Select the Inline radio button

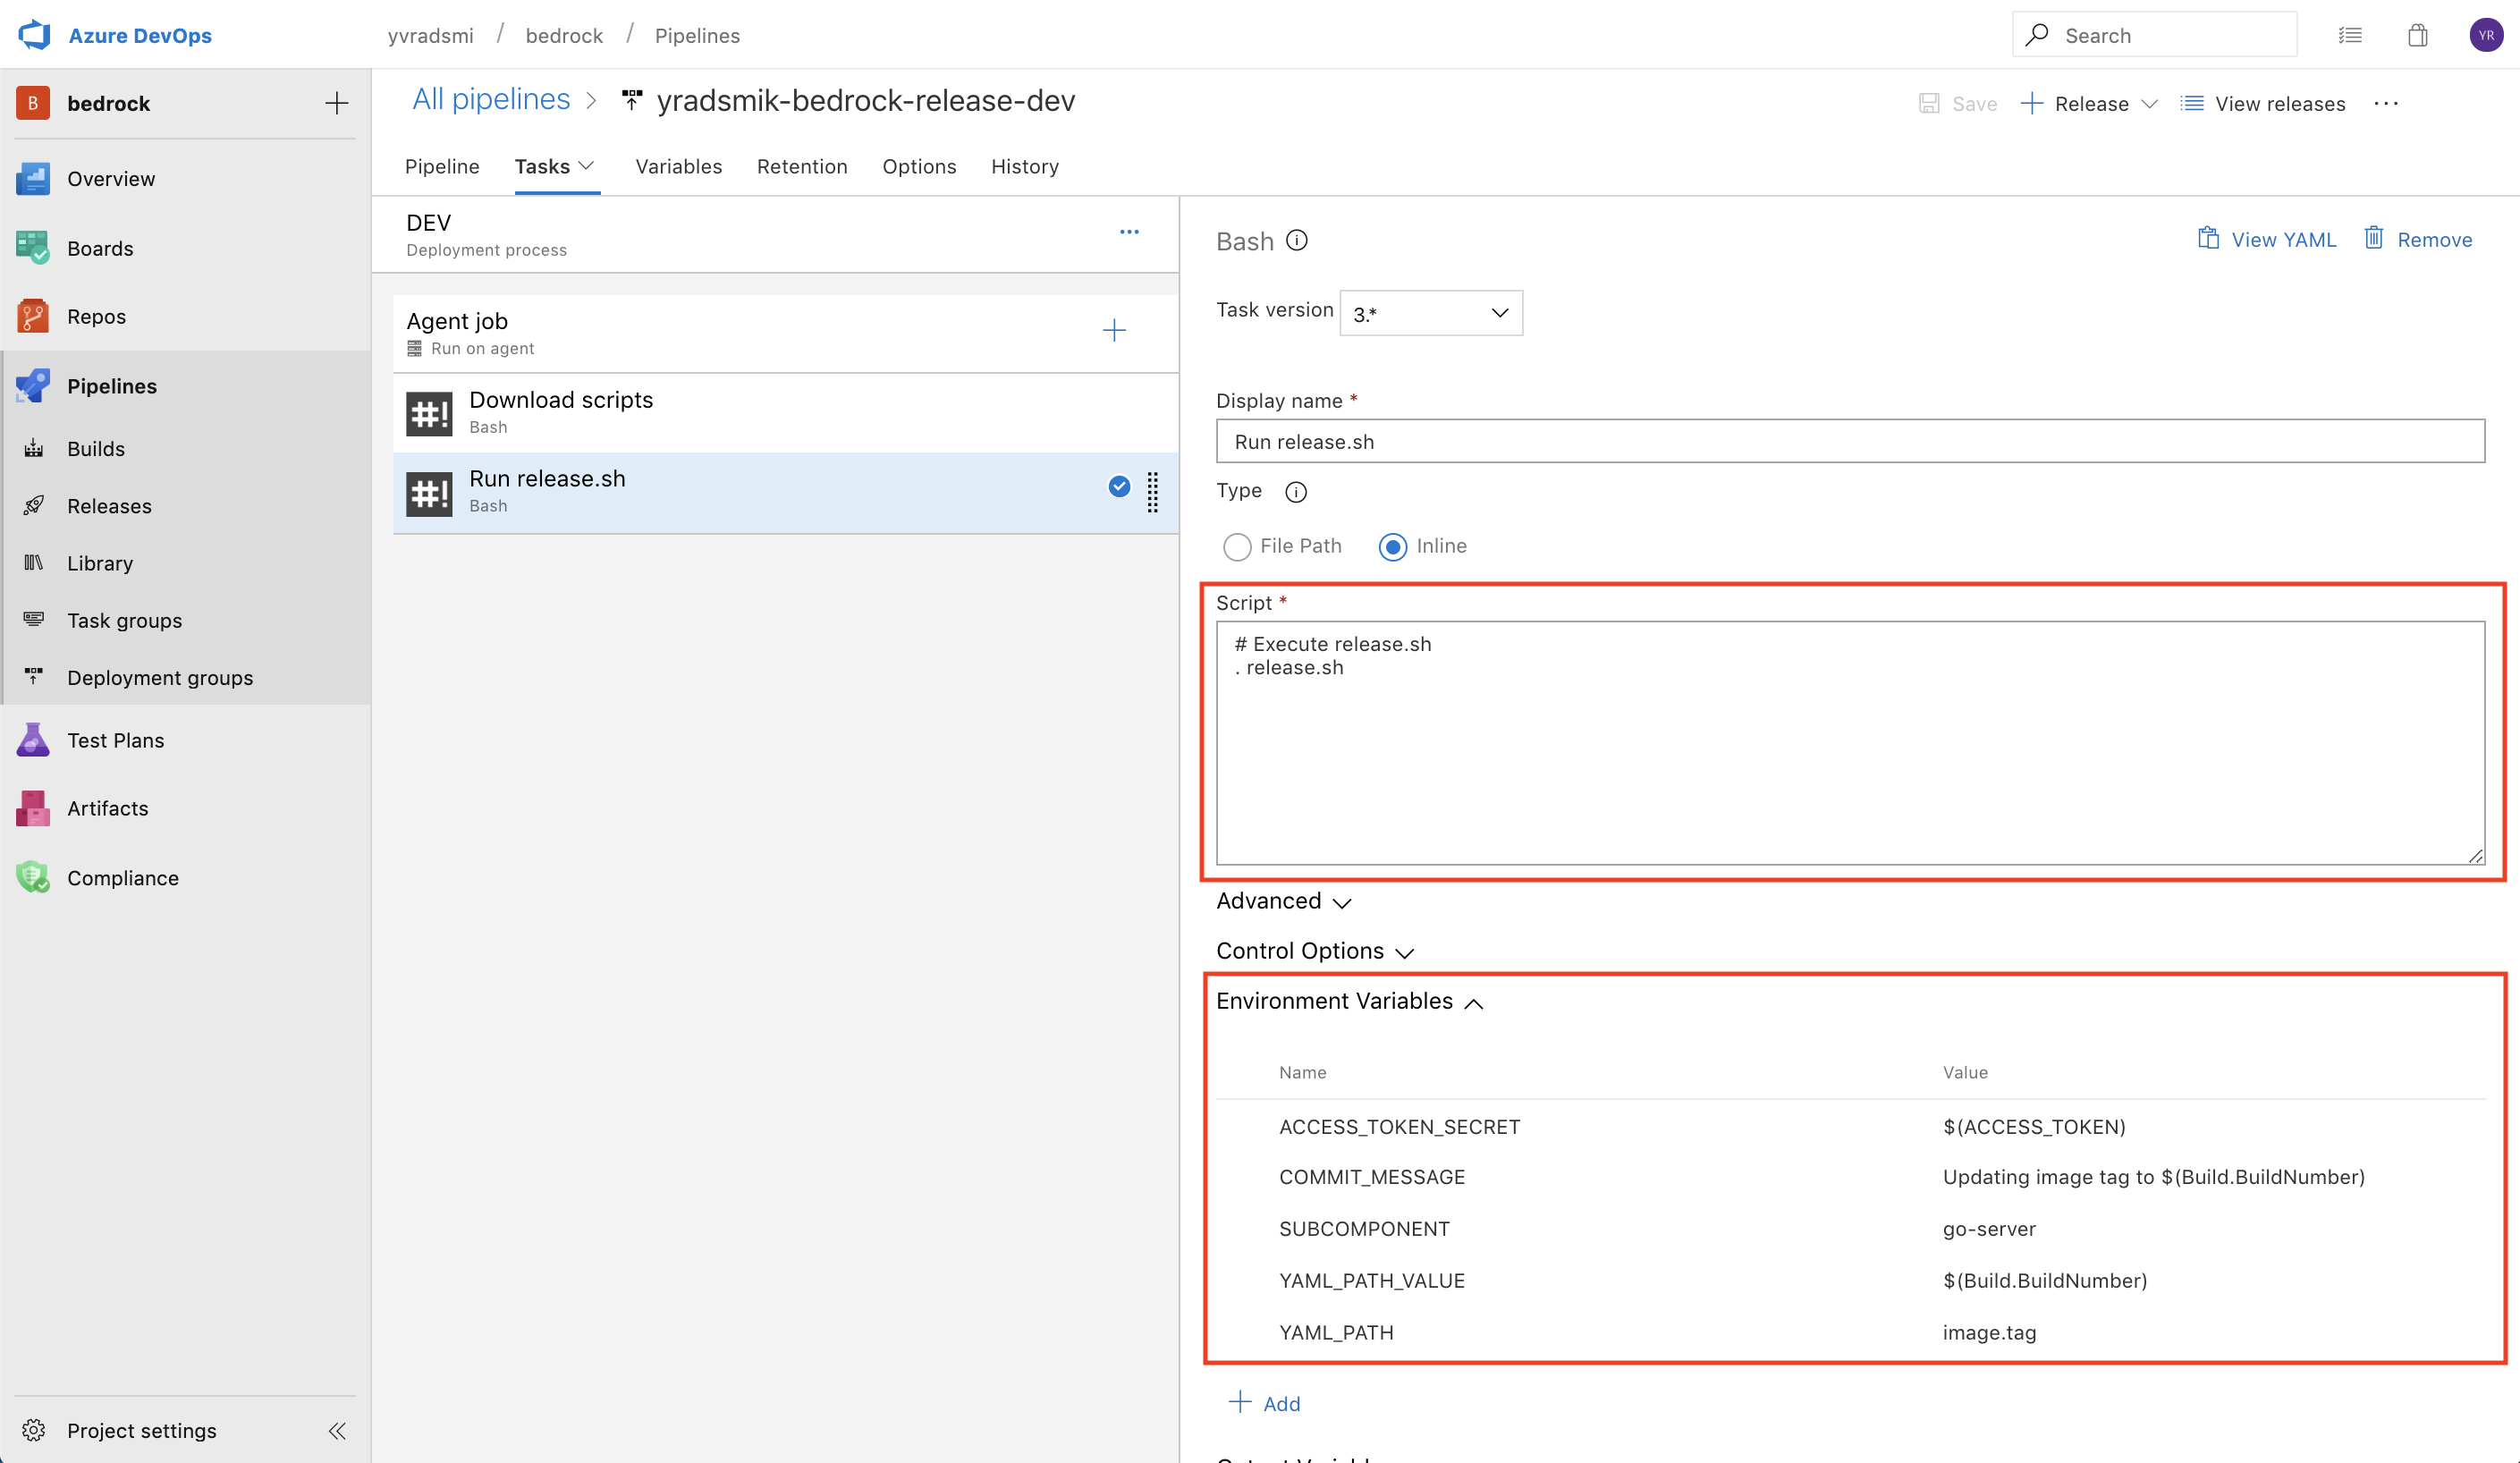1393,546
